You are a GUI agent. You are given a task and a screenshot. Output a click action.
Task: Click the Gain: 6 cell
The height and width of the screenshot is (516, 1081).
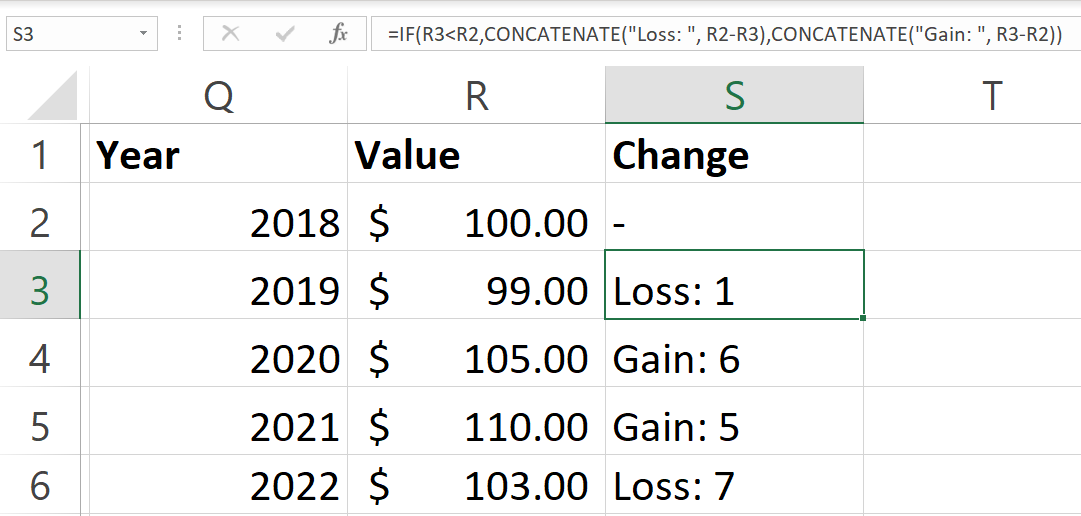coord(734,353)
